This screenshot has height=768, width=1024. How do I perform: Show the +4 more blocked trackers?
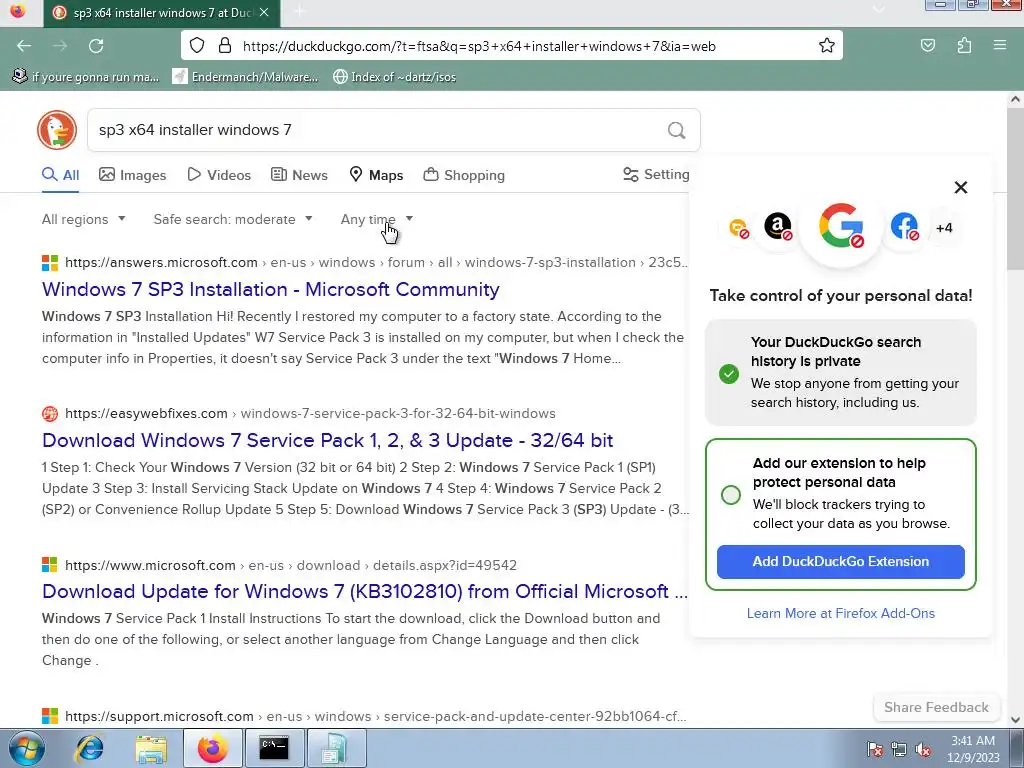[x=944, y=228]
